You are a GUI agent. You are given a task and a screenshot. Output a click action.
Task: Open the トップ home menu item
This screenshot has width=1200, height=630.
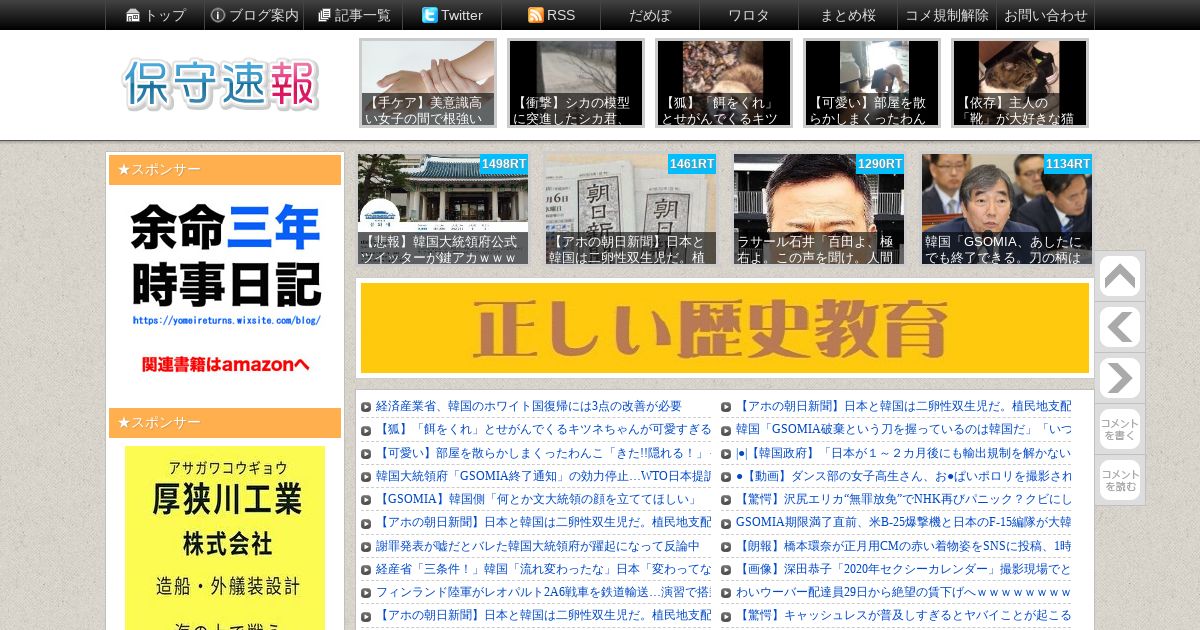155,15
